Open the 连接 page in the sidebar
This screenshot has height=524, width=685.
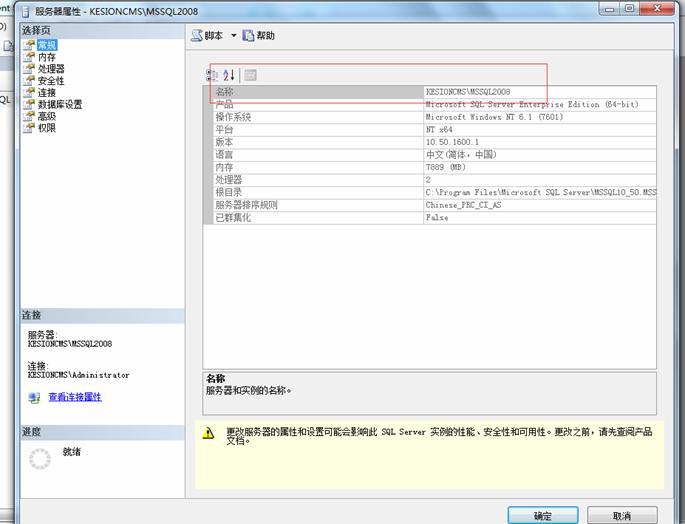click(x=47, y=92)
